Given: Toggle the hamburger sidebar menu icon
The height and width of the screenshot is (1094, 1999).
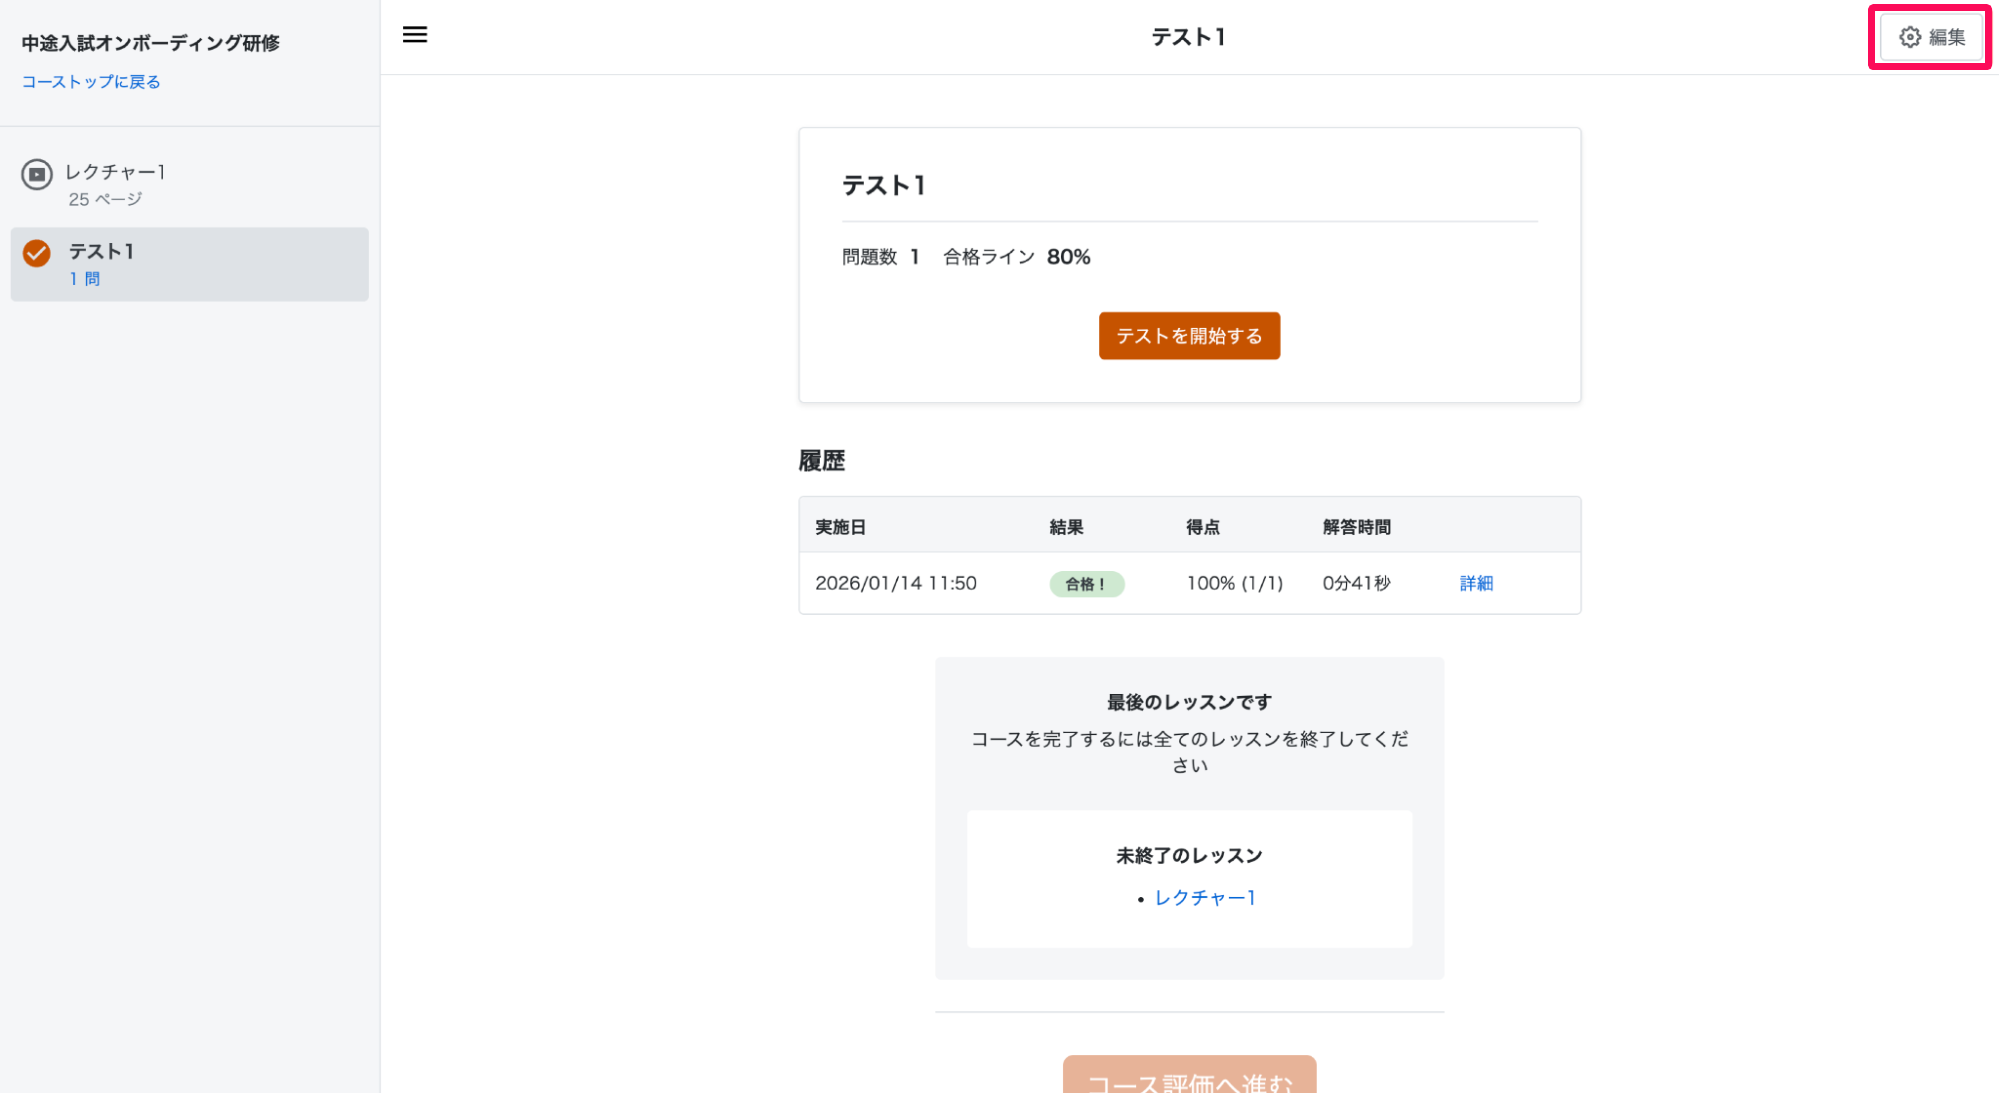Looking at the screenshot, I should 414,35.
